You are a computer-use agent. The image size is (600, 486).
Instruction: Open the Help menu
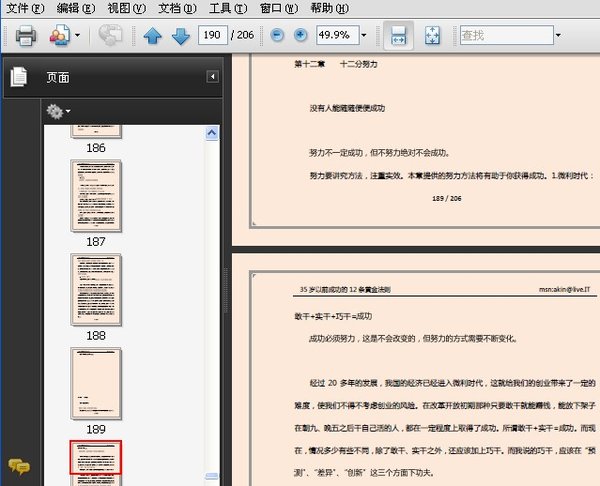pyautogui.click(x=329, y=8)
